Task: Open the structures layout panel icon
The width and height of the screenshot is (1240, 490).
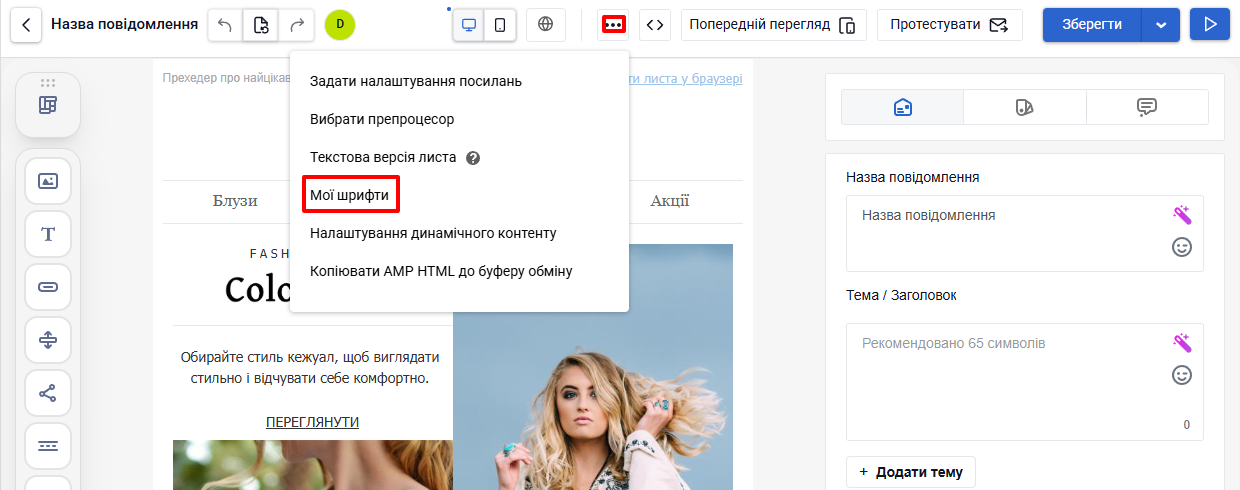Action: pos(48,105)
